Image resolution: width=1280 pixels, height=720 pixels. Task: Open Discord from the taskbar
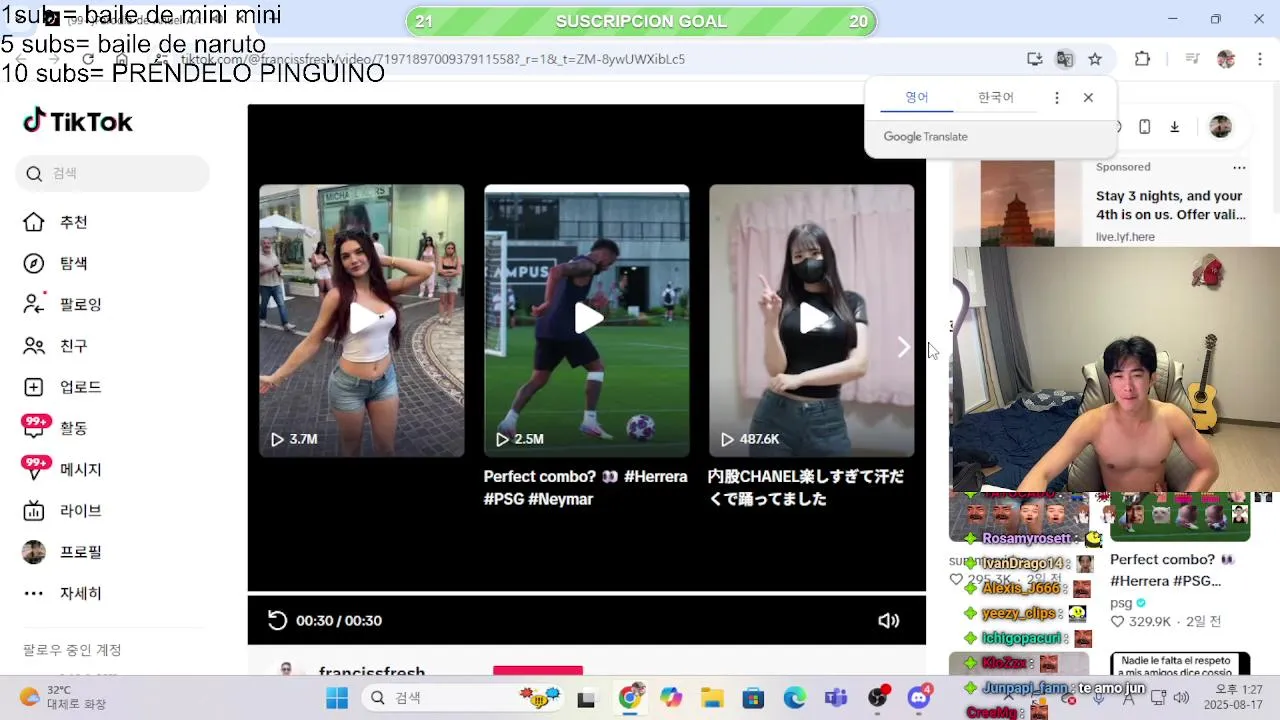pos(919,698)
